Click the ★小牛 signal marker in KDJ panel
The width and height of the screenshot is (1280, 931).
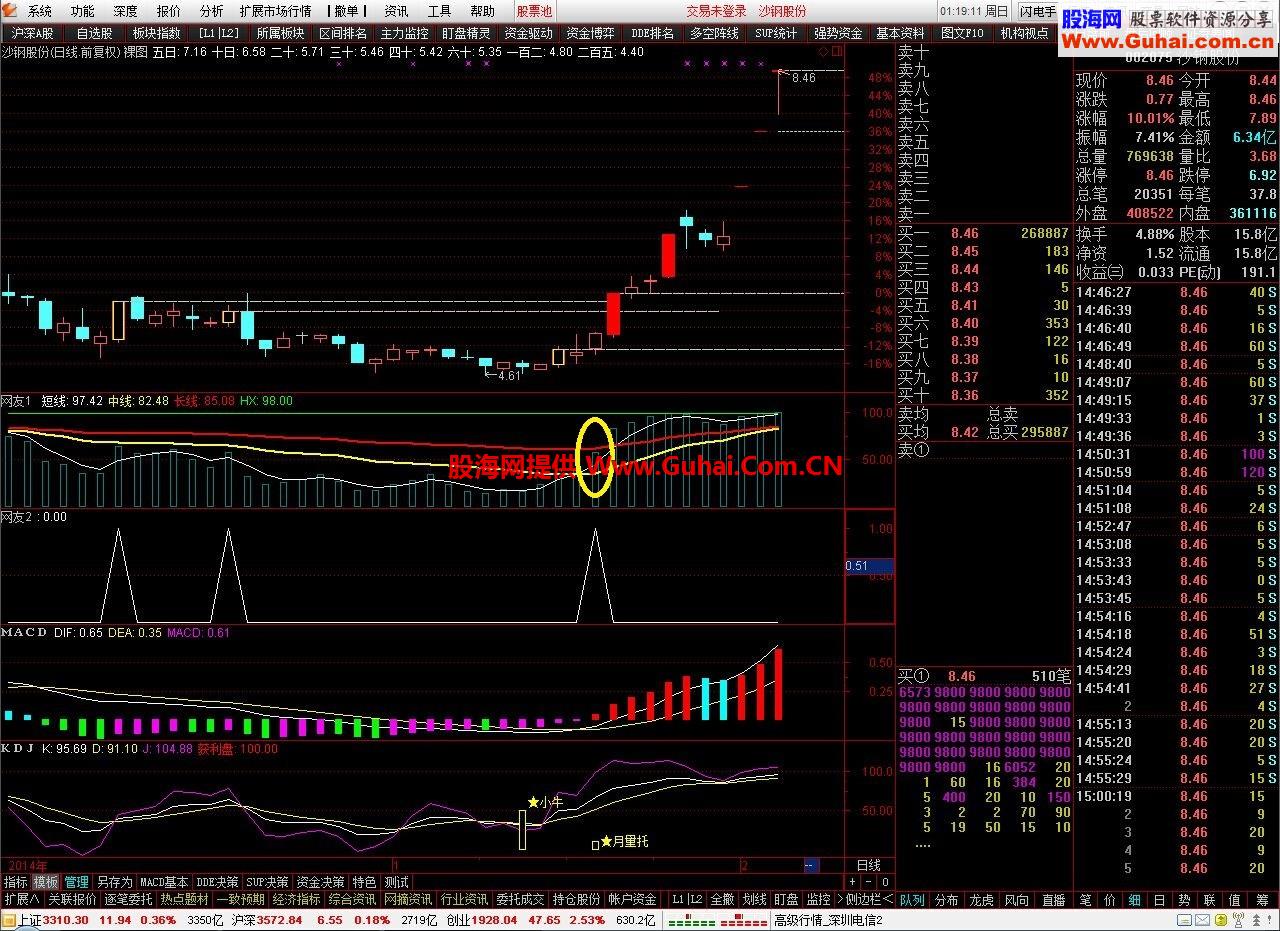click(545, 802)
